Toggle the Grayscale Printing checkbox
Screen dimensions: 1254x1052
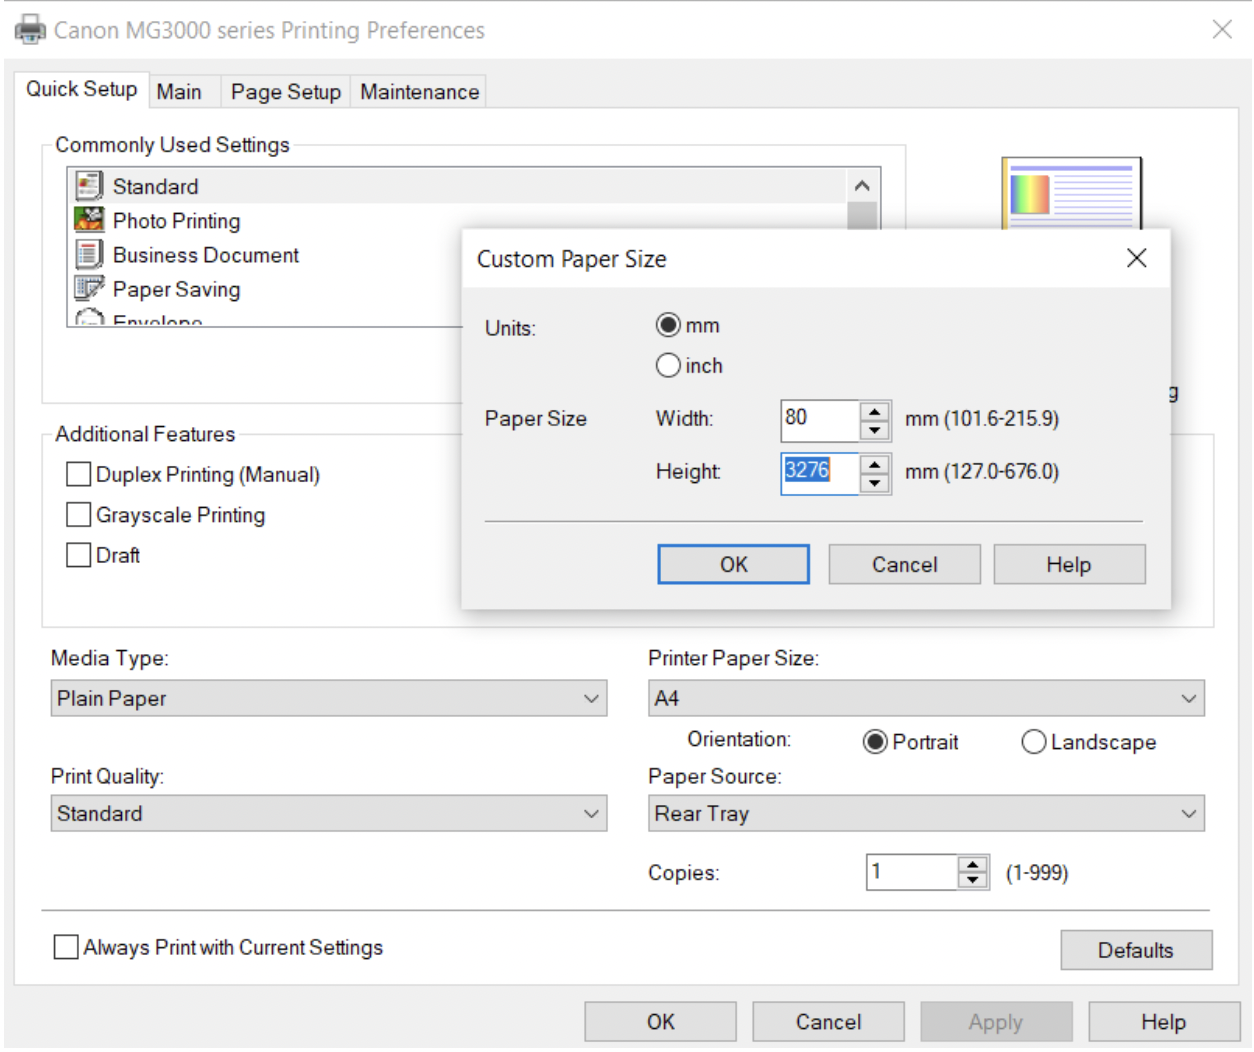(x=78, y=515)
